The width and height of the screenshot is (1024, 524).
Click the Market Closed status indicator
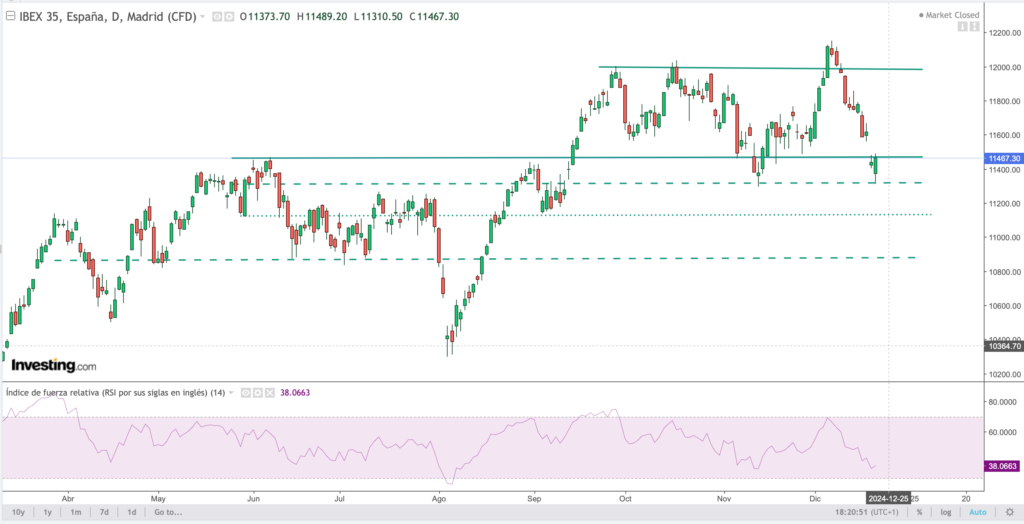point(949,15)
